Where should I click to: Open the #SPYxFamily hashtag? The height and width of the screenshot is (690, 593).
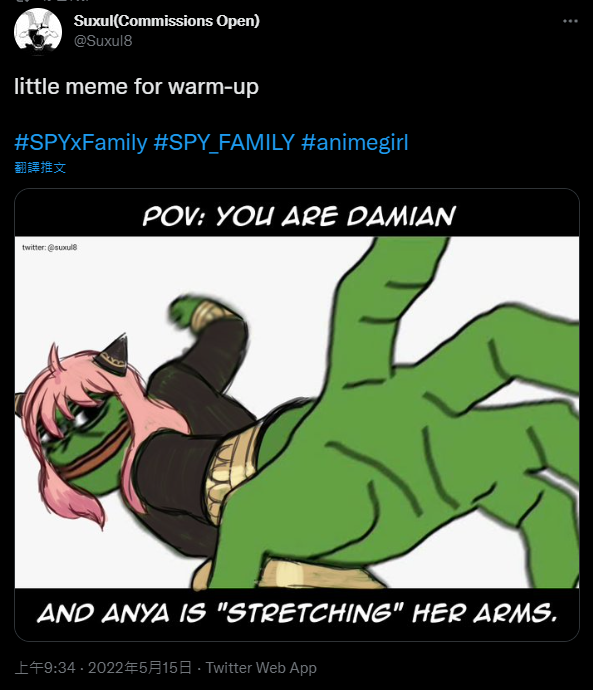(81, 143)
